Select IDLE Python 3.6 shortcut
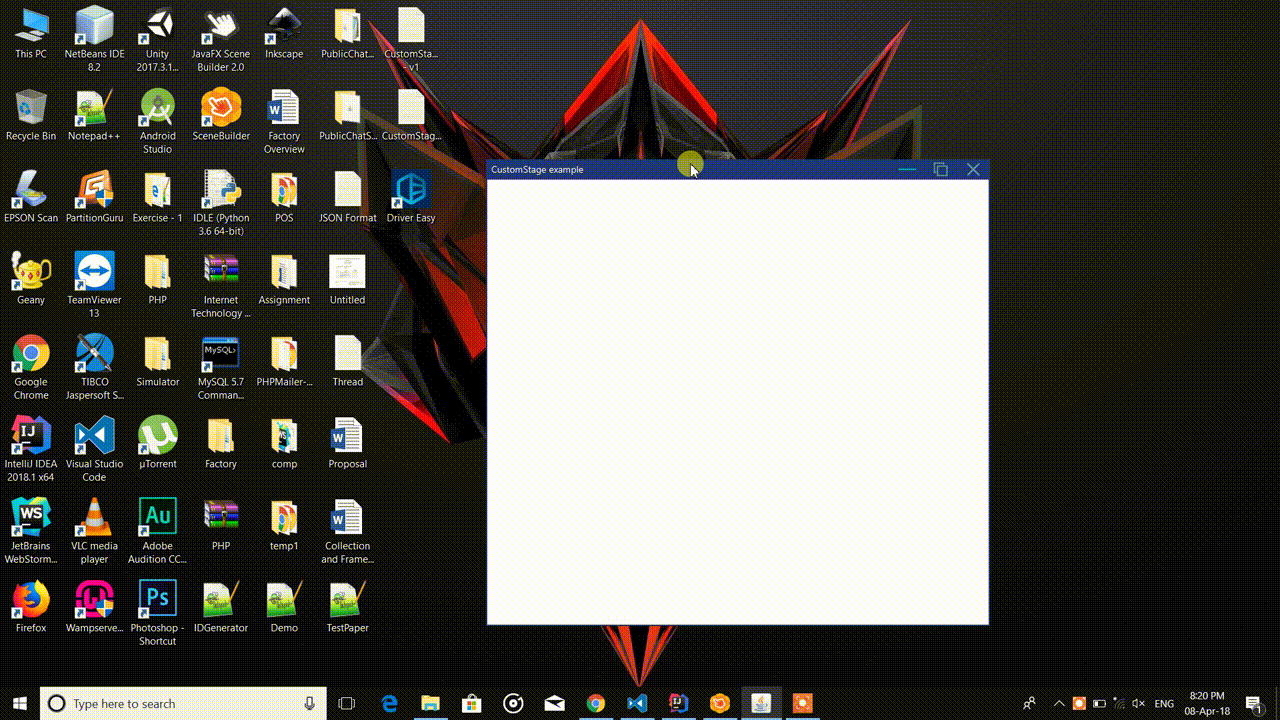1280x720 pixels. pyautogui.click(x=221, y=202)
